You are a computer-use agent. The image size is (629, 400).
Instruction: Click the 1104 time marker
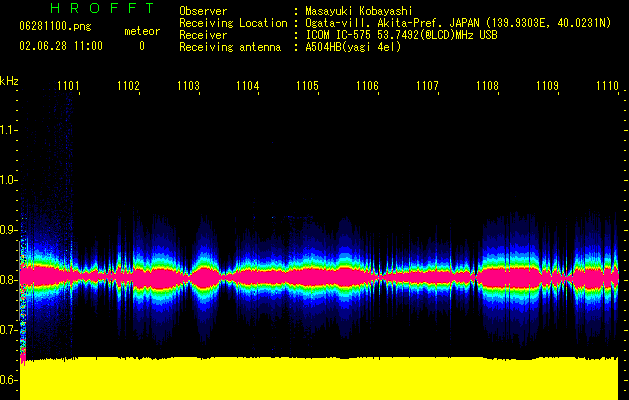pos(248,85)
